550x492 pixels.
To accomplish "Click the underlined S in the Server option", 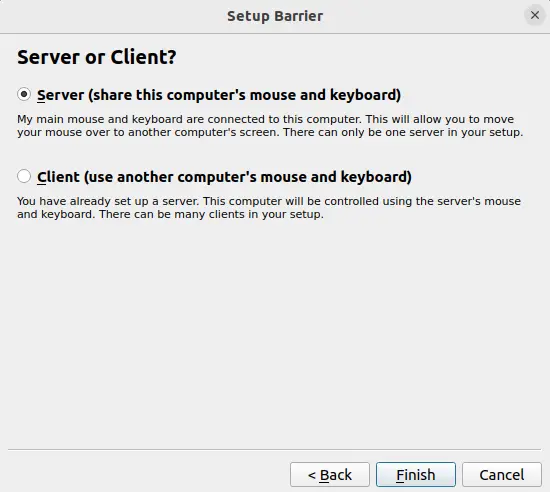I will point(41,95).
